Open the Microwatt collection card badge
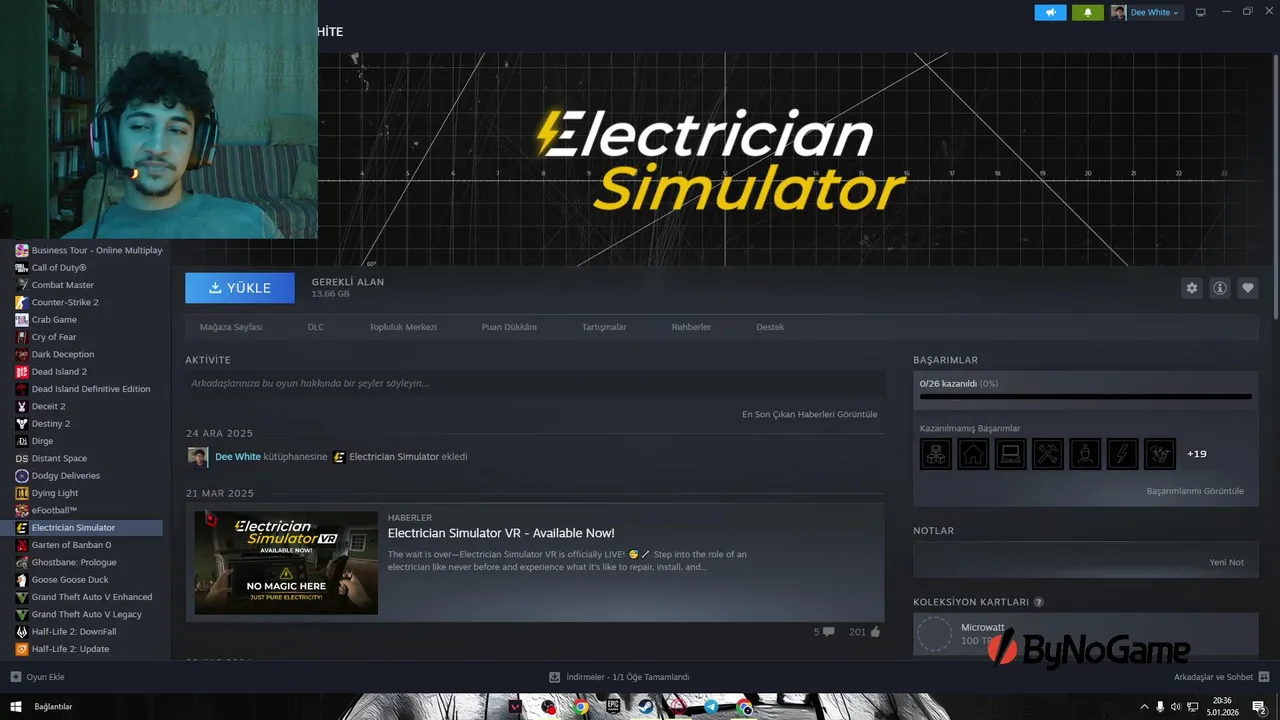 935,634
